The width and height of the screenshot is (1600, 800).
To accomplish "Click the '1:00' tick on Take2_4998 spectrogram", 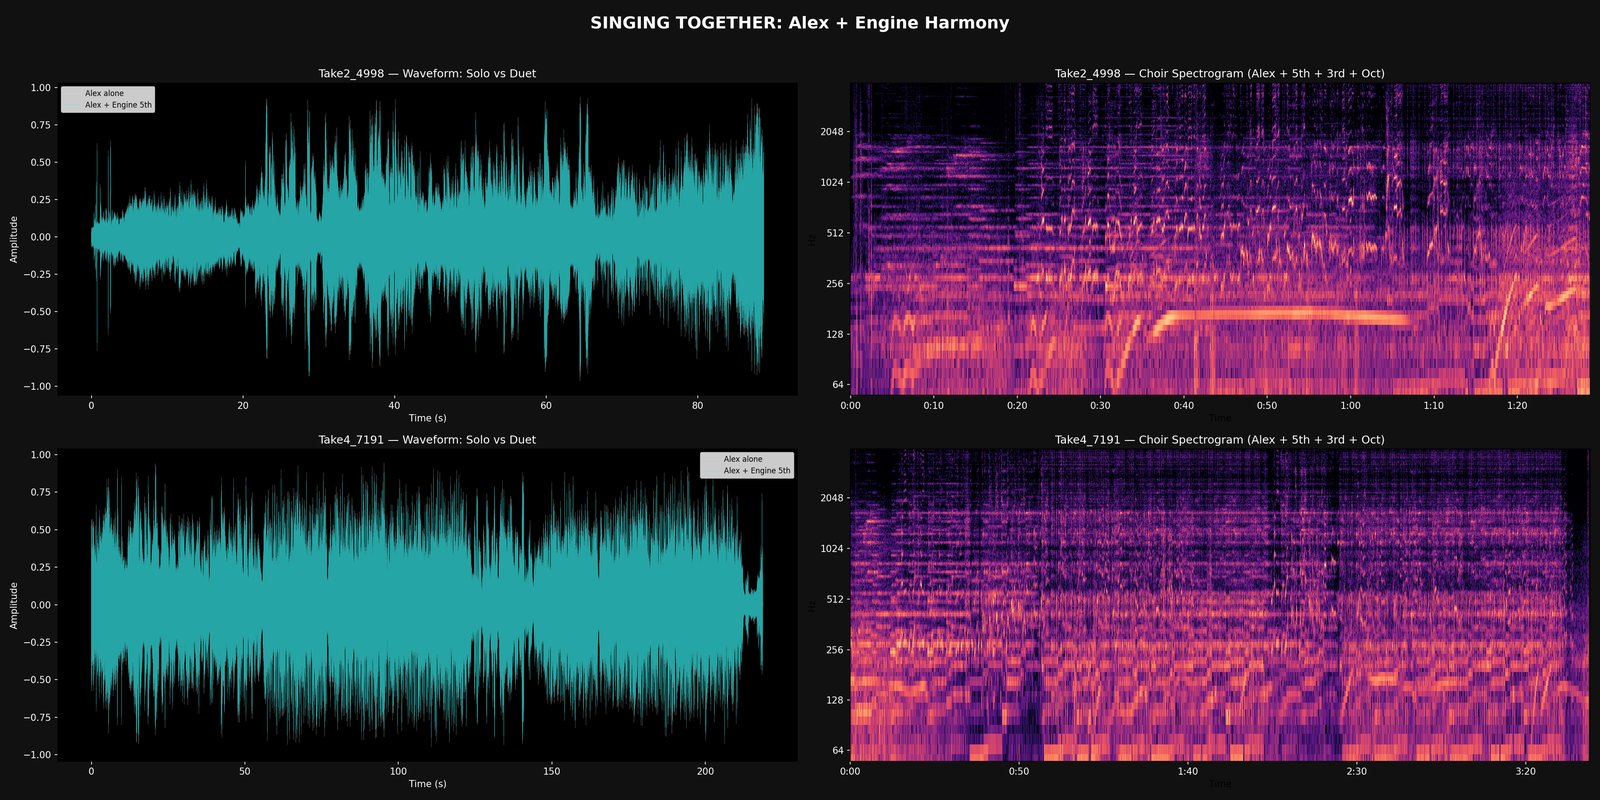I will point(1350,405).
